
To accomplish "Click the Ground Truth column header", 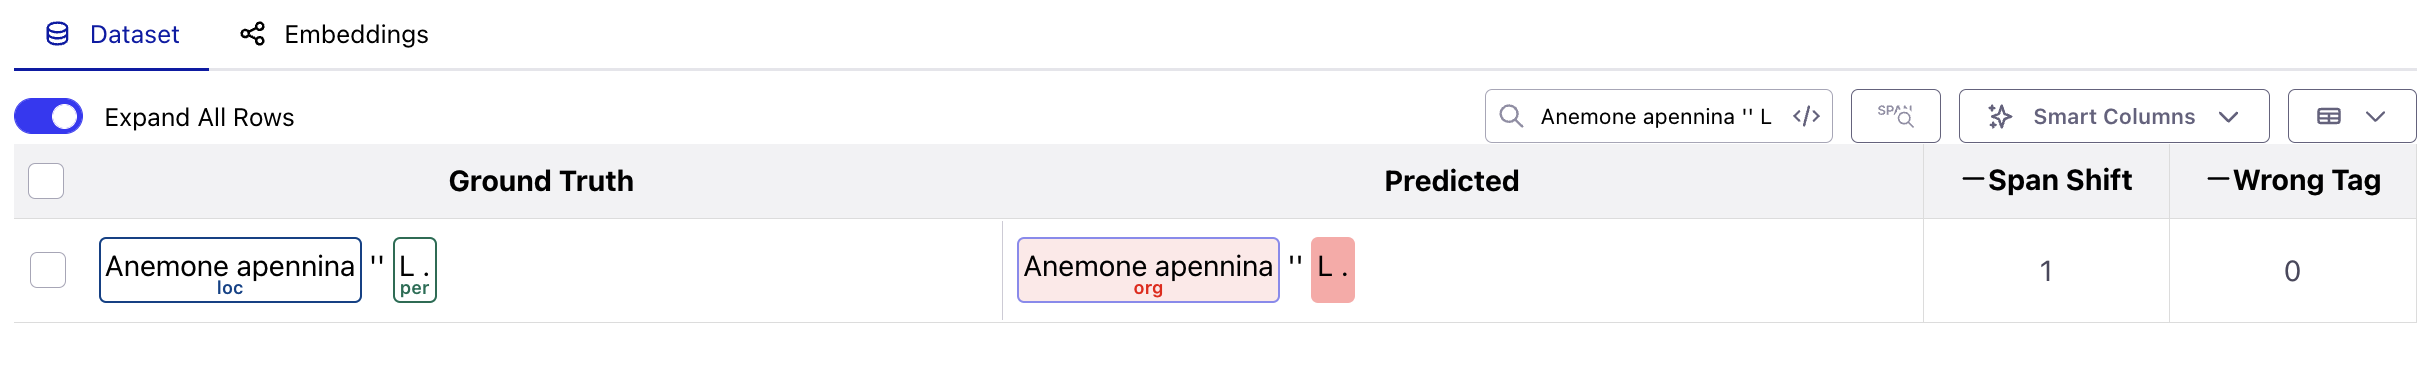I will [x=541, y=181].
